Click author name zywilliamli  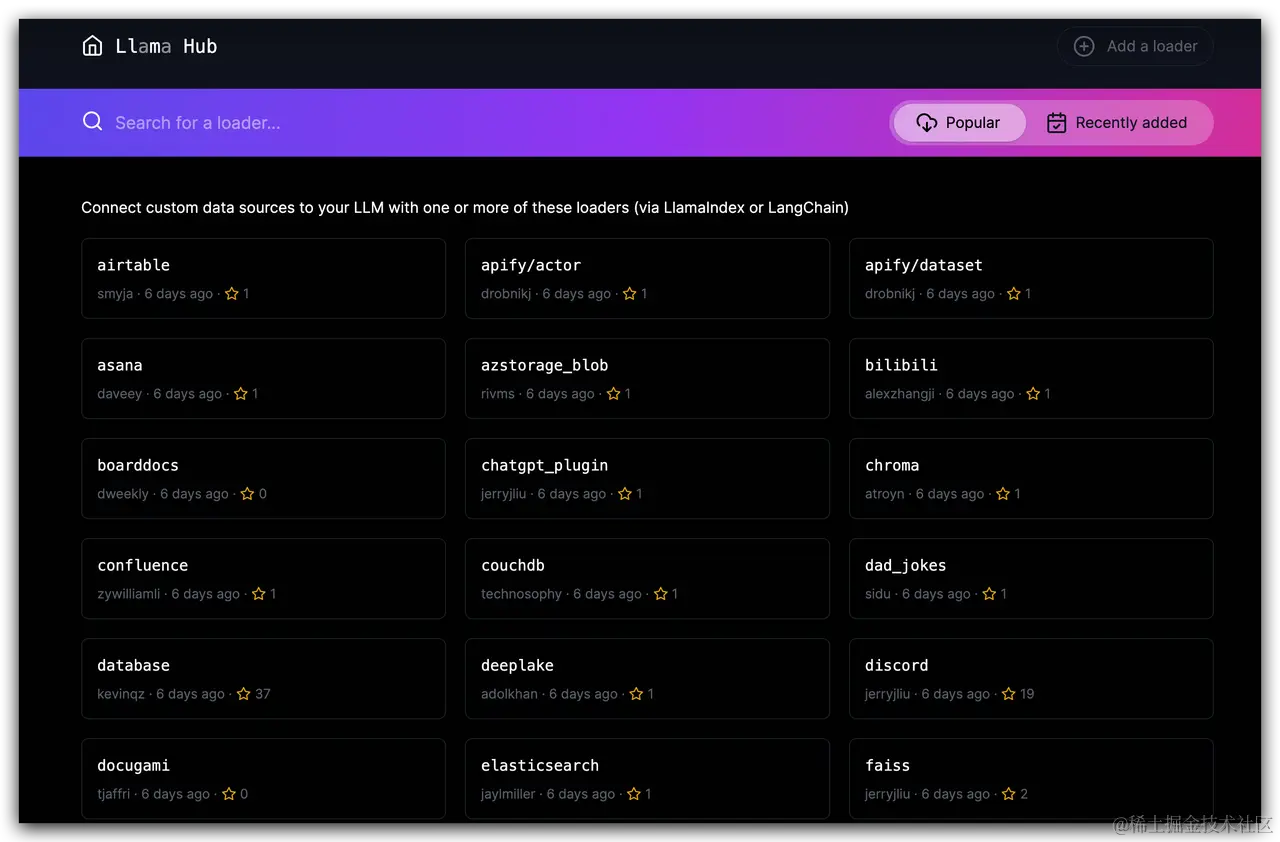click(128, 594)
